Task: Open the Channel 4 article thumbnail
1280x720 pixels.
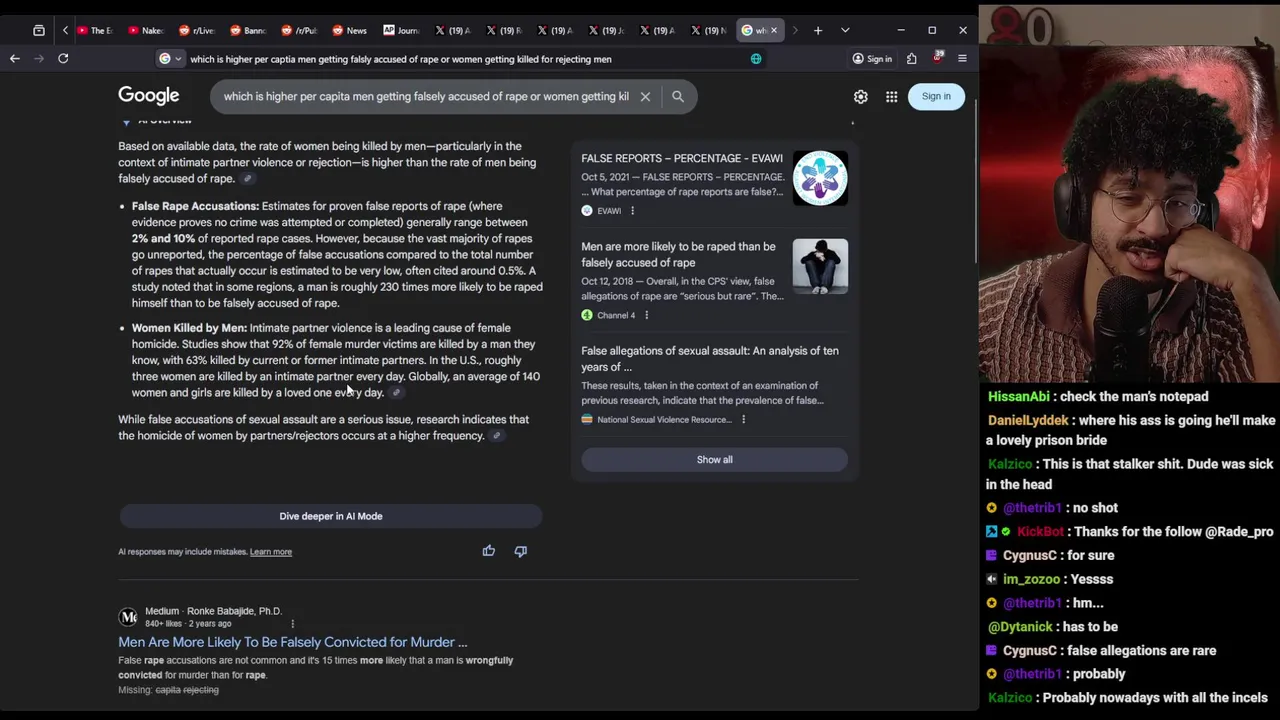Action: [x=820, y=266]
